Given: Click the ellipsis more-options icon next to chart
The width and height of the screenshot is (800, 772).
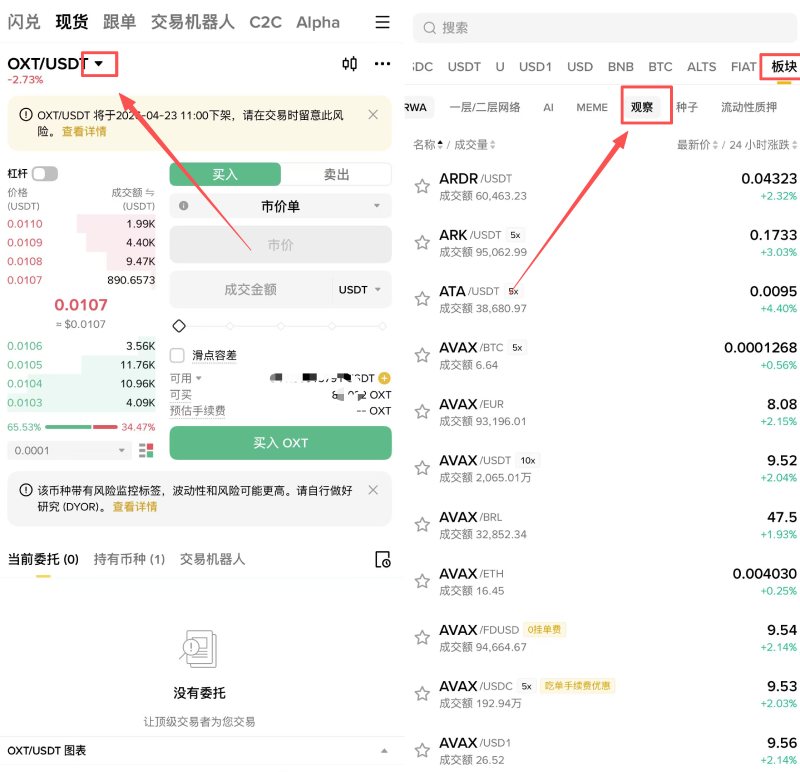Looking at the screenshot, I should [382, 63].
